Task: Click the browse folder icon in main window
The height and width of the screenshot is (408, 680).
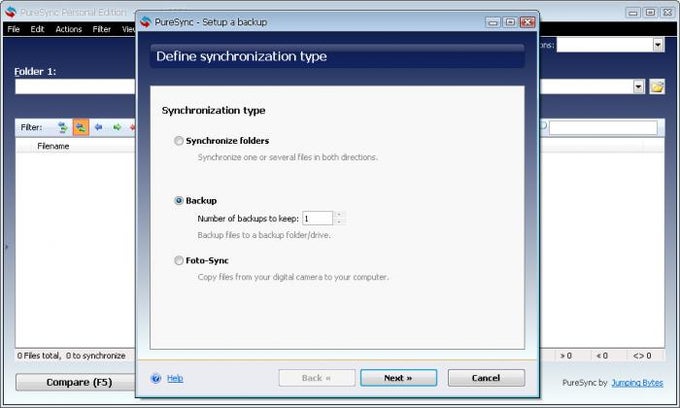Action: pyautogui.click(x=657, y=87)
